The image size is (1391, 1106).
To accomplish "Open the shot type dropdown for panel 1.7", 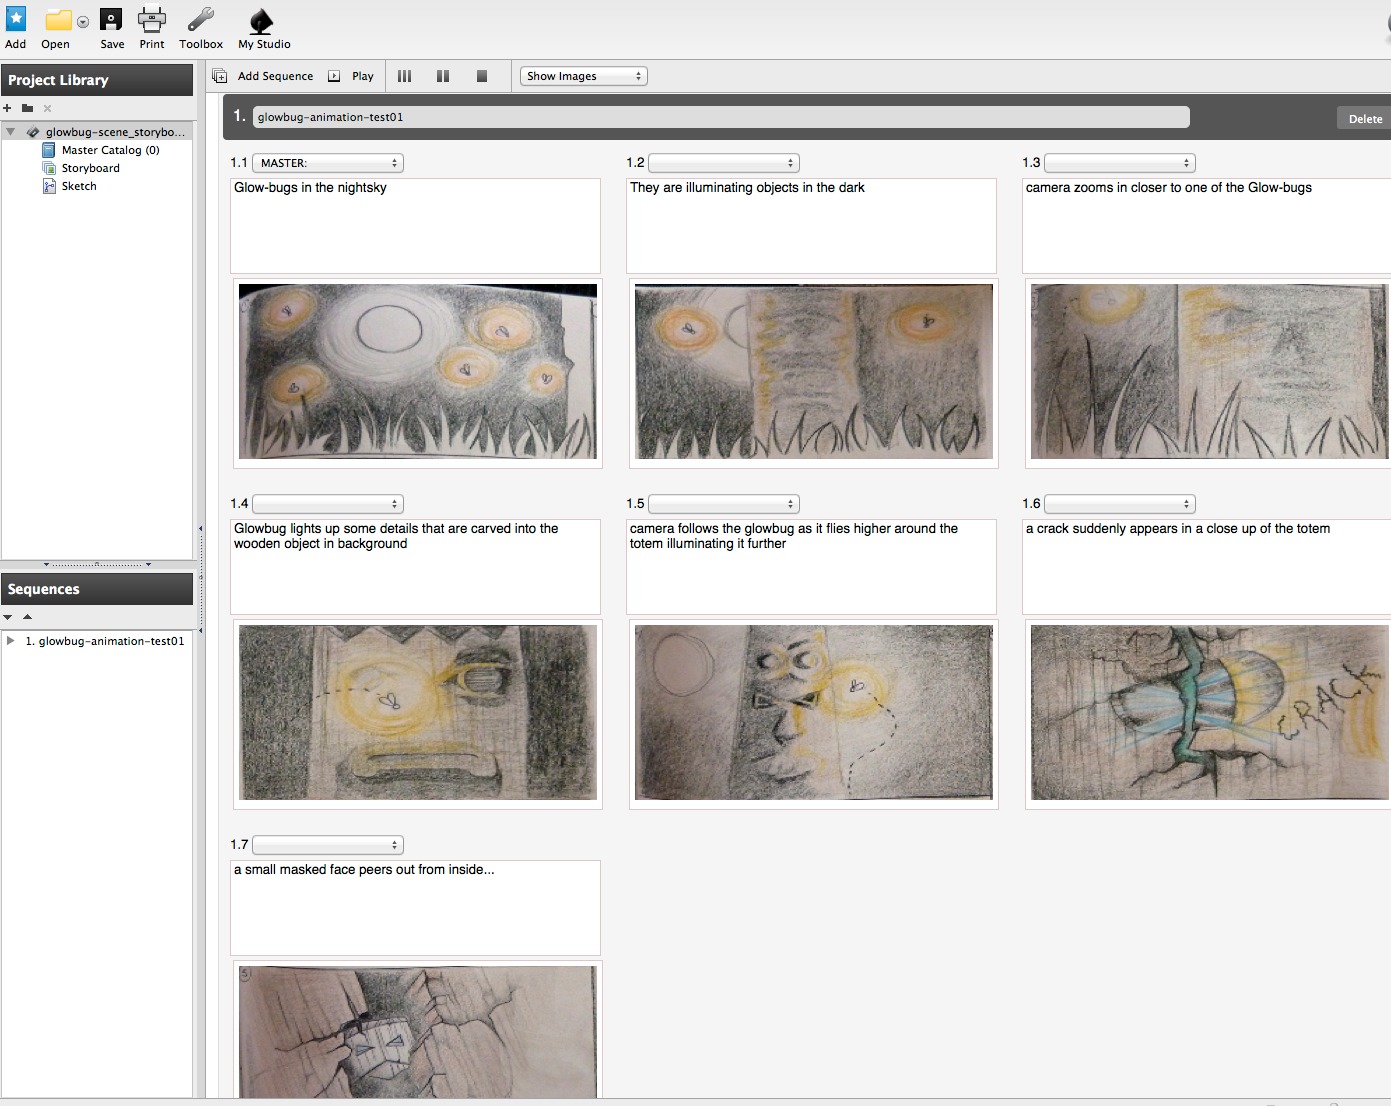I will 327,845.
